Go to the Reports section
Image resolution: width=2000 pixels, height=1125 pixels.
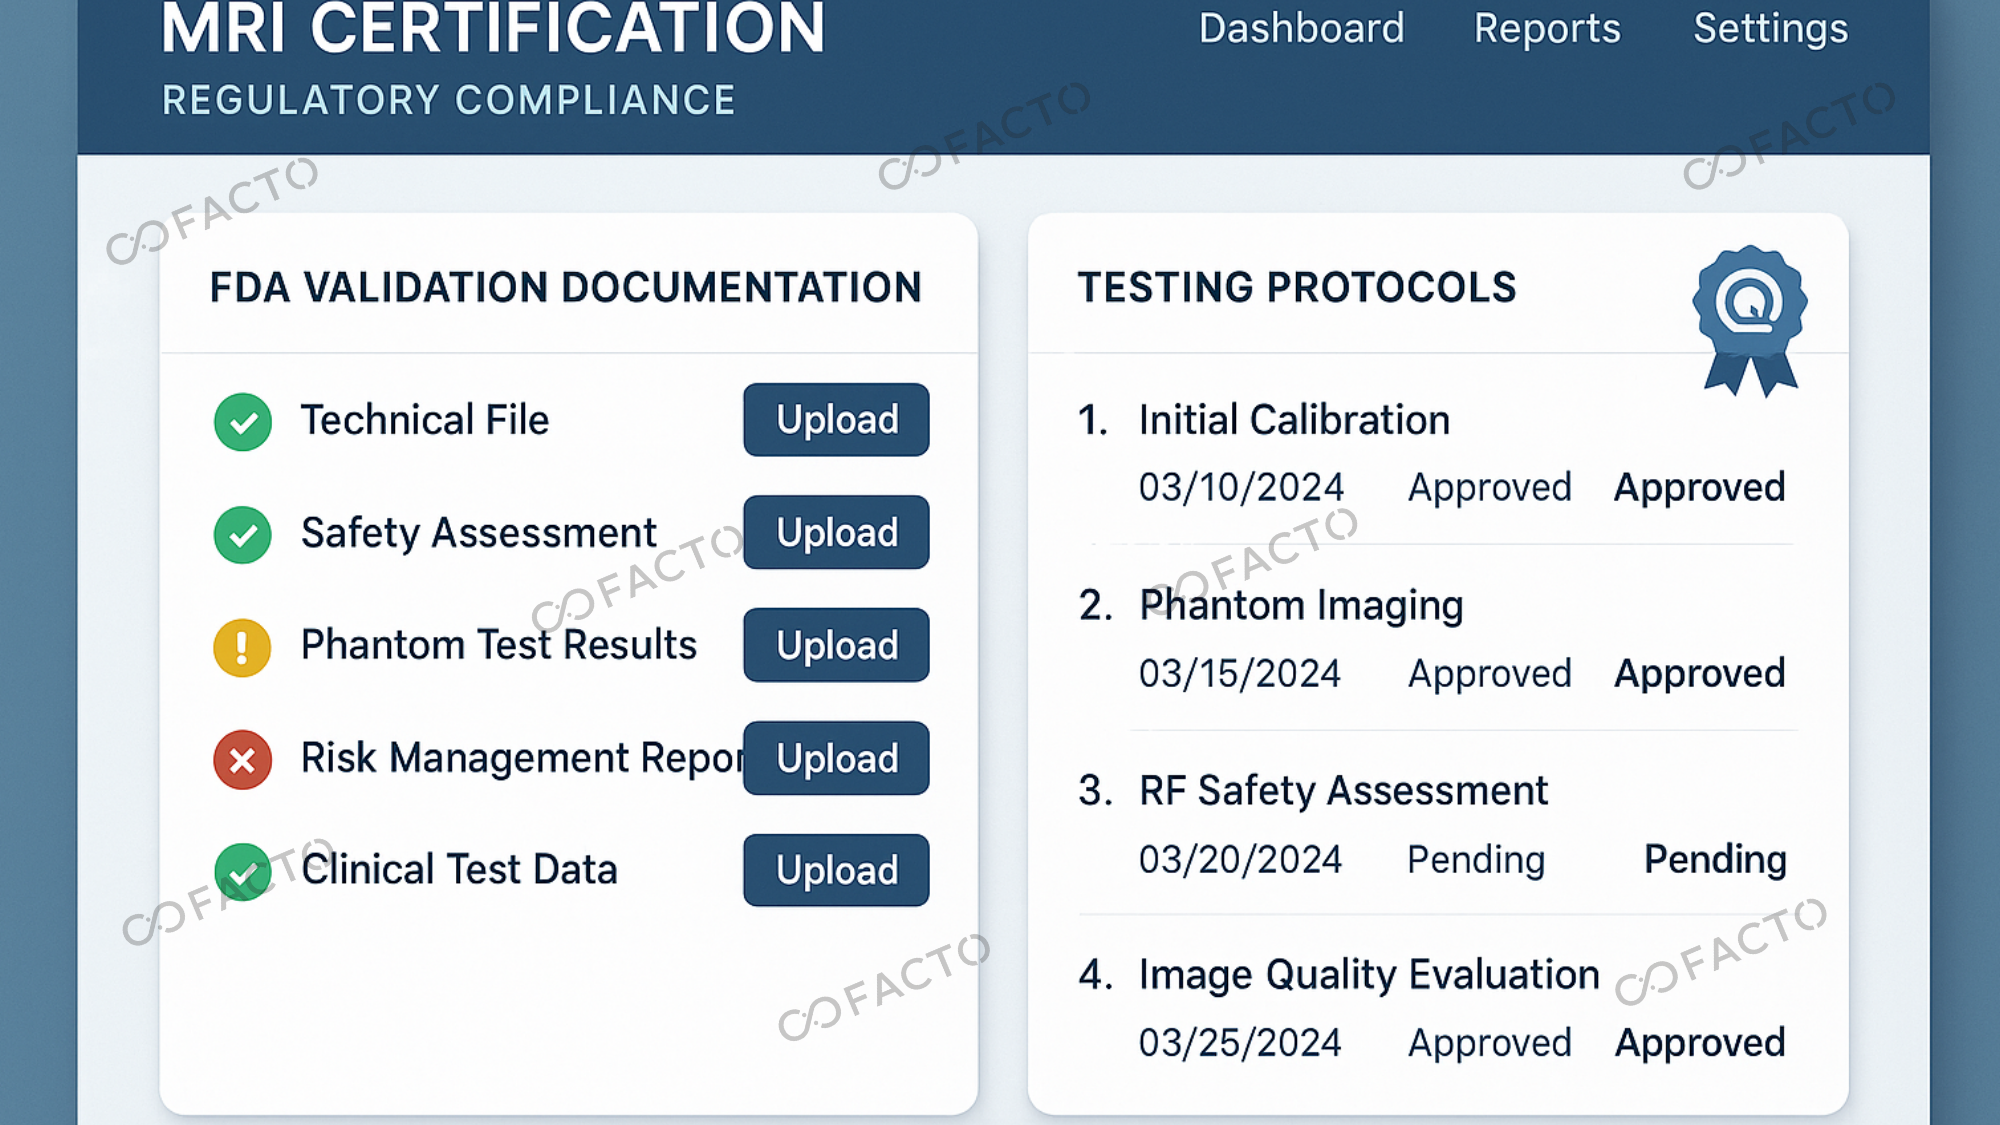(1546, 29)
